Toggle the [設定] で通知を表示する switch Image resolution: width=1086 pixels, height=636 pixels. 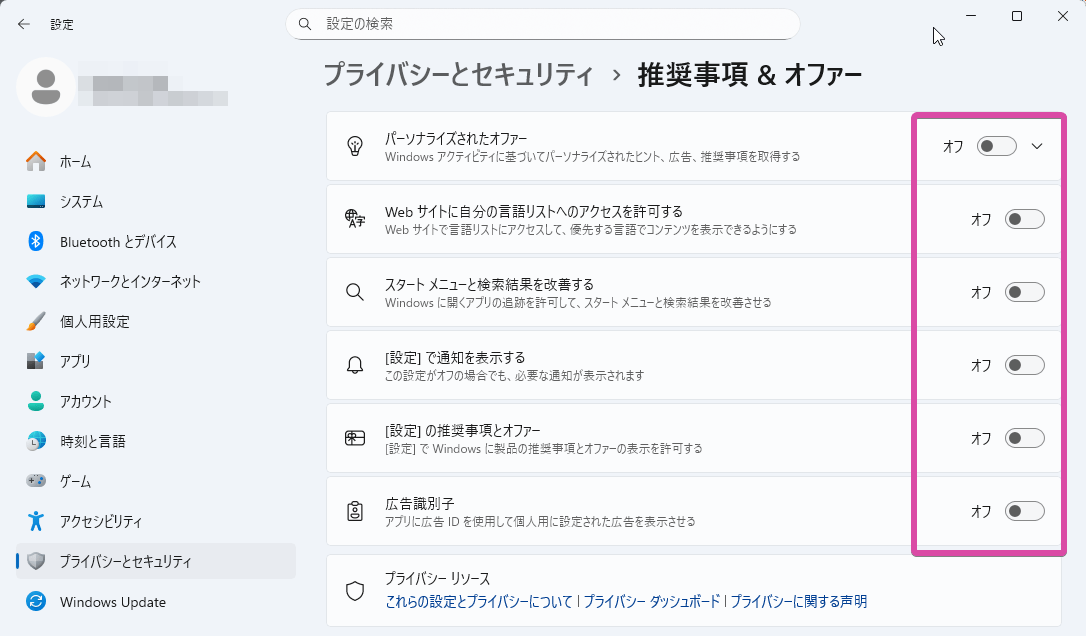(1025, 365)
